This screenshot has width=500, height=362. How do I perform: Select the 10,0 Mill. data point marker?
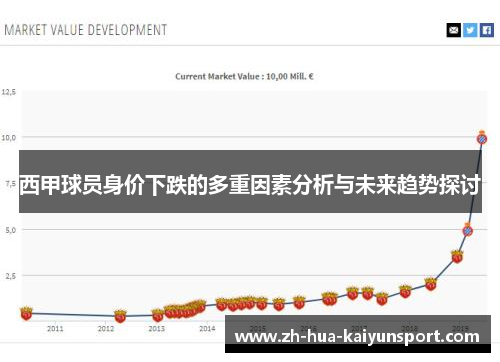pyautogui.click(x=482, y=138)
